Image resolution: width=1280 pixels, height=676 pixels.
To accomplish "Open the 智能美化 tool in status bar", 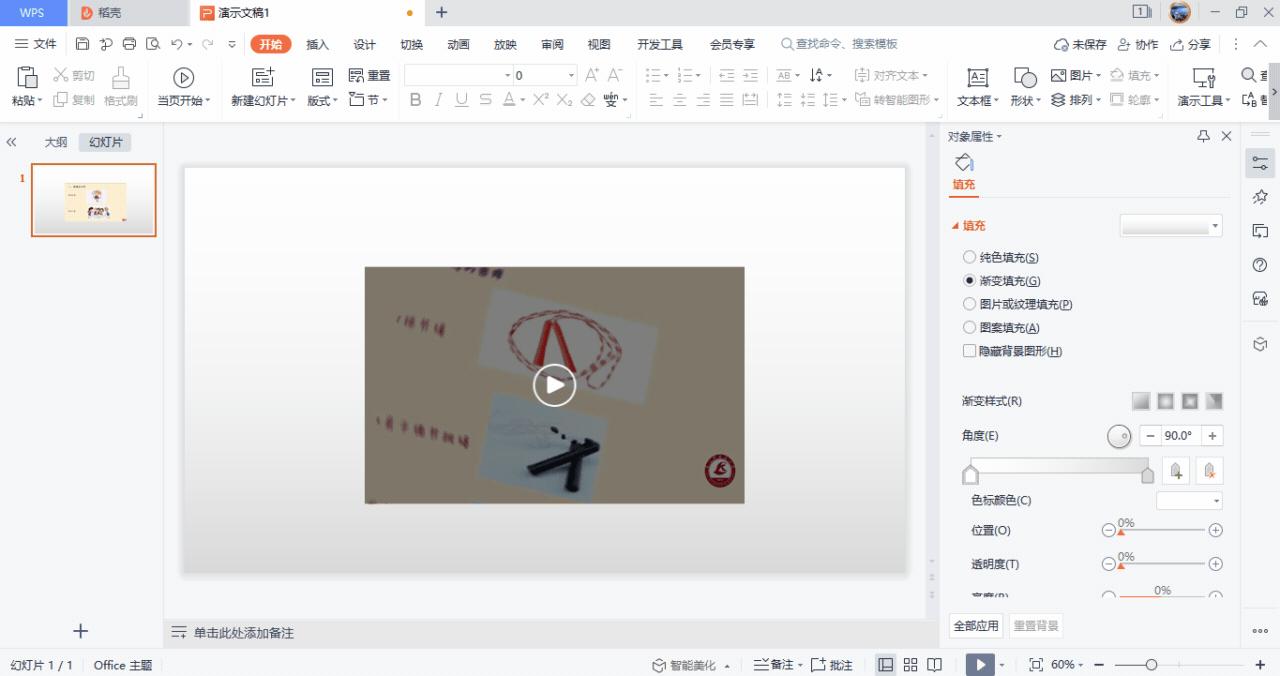I will pyautogui.click(x=690, y=664).
